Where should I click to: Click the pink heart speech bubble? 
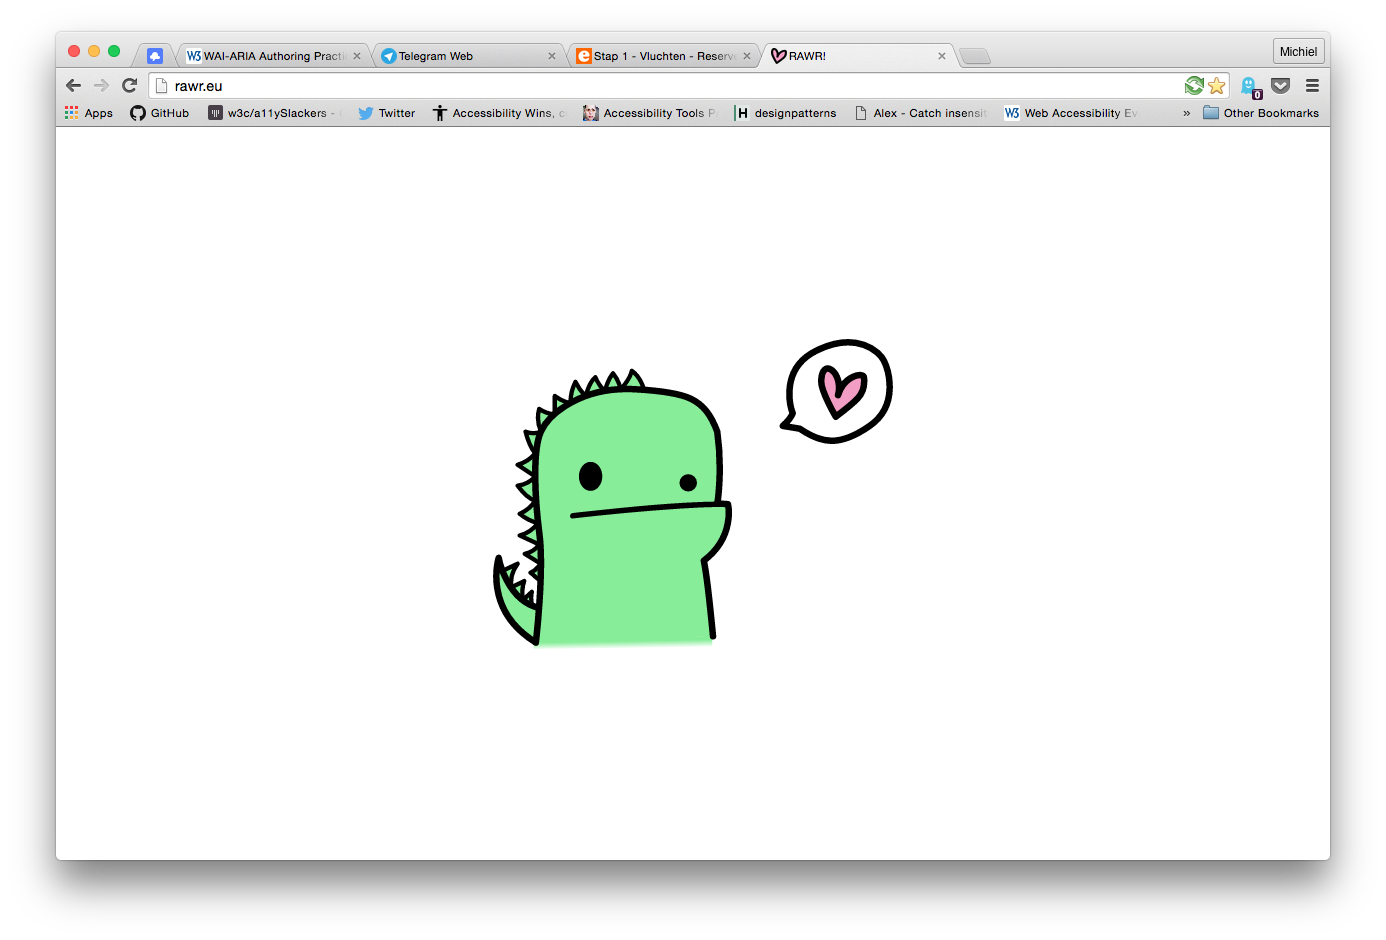pyautogui.click(x=838, y=391)
